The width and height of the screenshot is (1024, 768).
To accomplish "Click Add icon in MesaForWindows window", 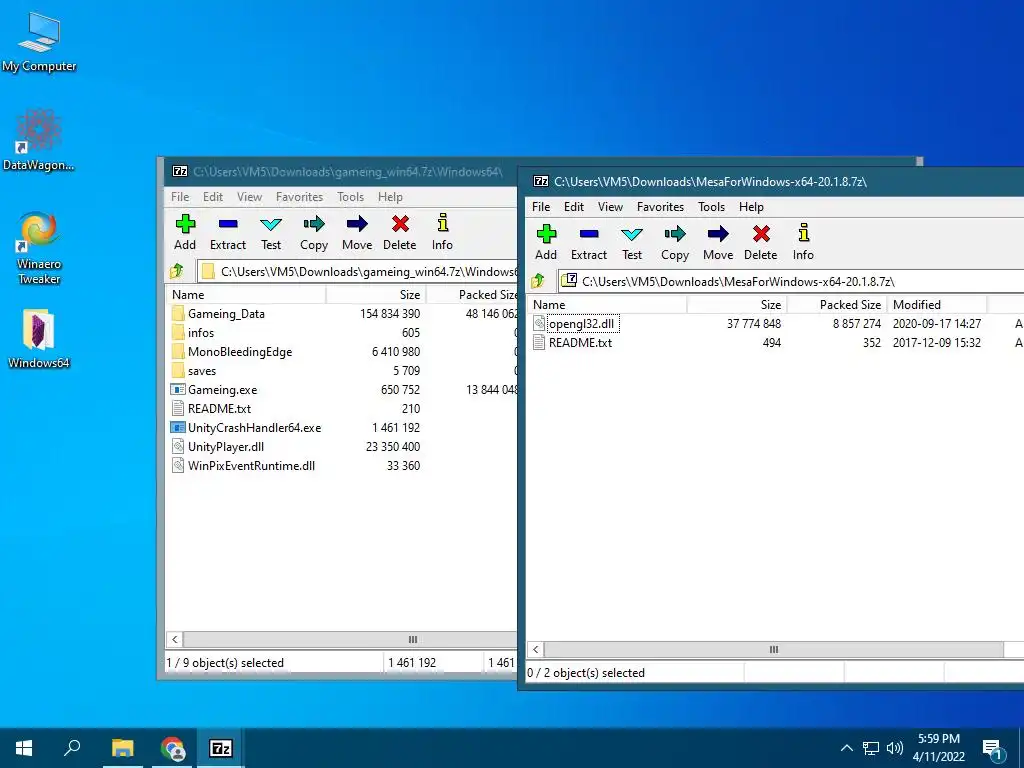I will (546, 234).
